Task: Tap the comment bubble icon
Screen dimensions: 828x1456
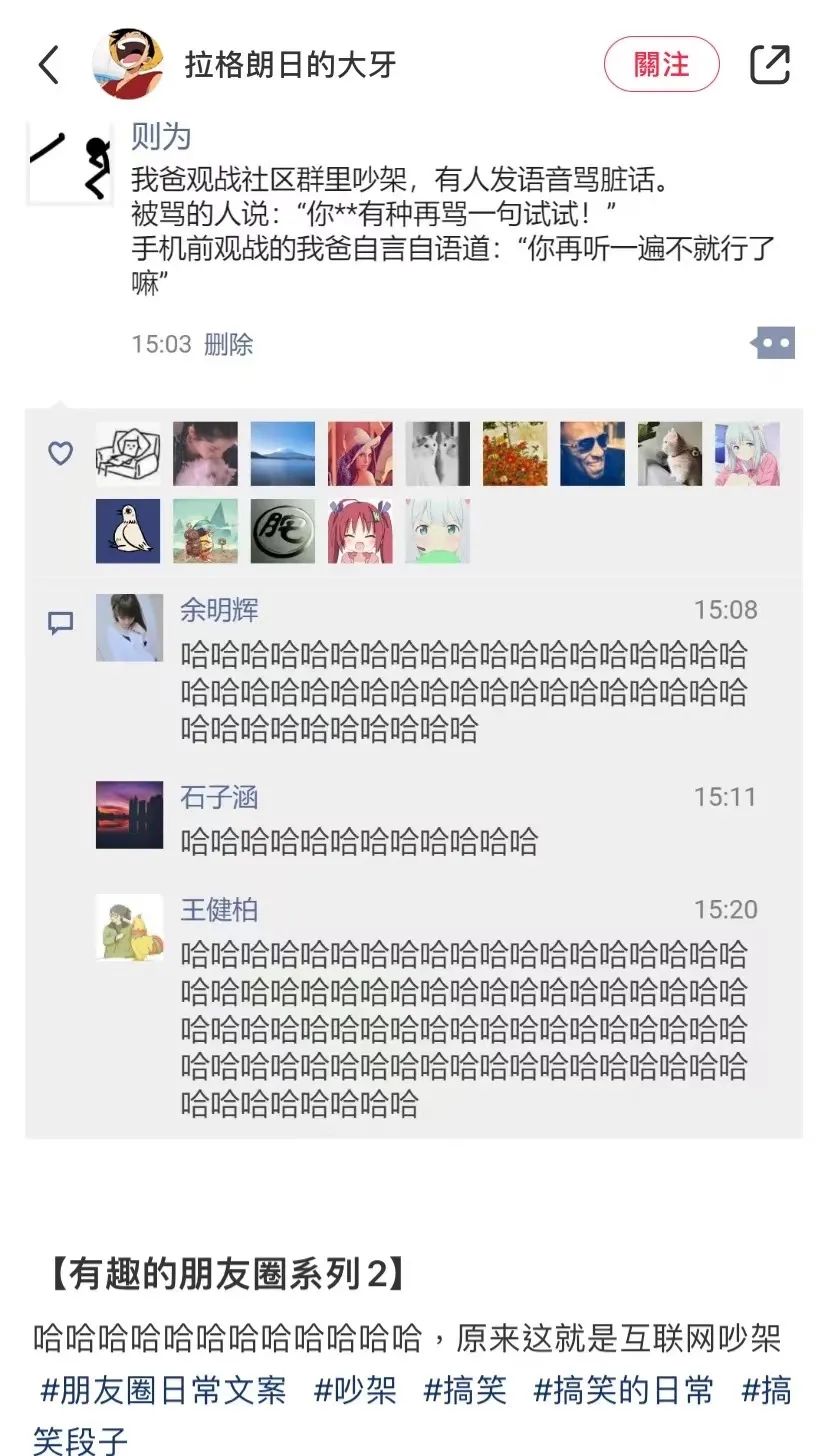Action: (61, 623)
